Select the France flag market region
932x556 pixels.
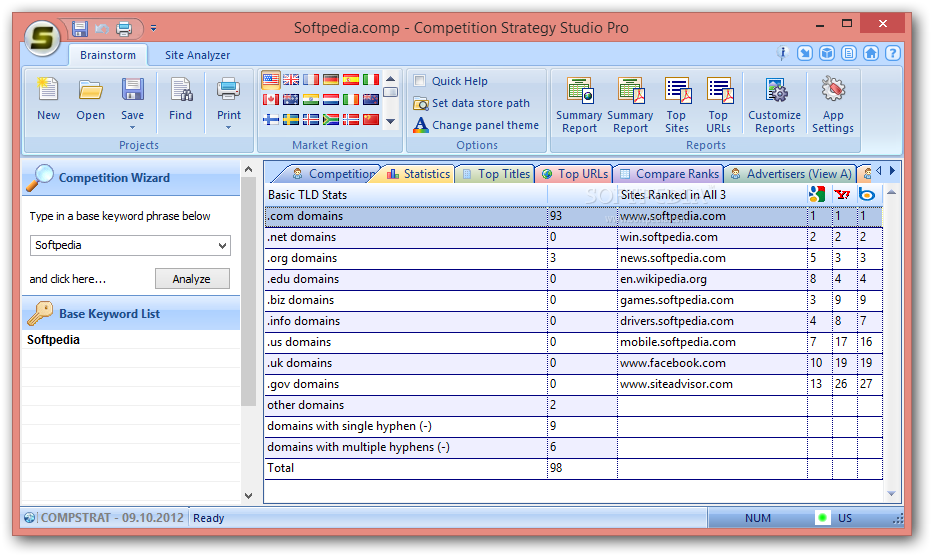point(311,80)
